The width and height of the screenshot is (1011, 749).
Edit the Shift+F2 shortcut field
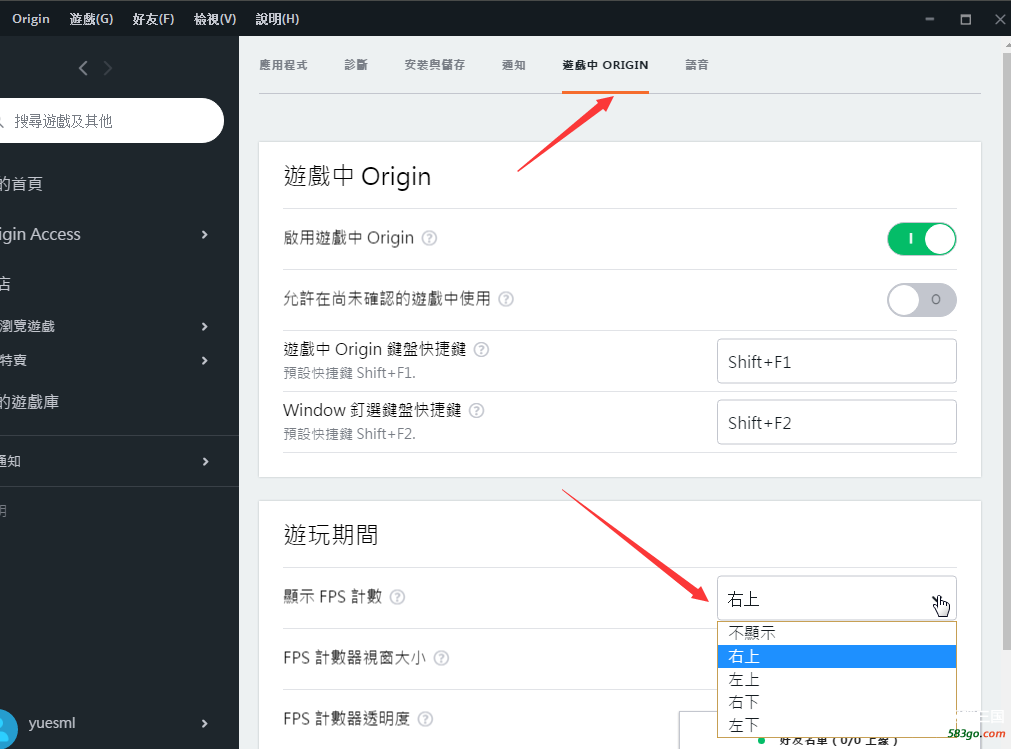coord(836,422)
